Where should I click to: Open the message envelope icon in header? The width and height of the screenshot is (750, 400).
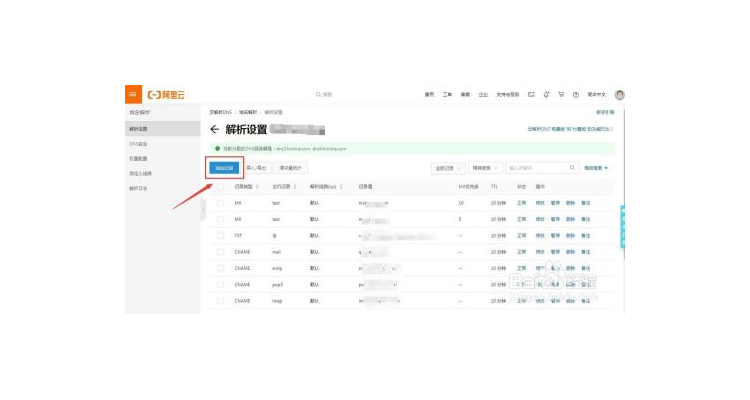(531, 95)
